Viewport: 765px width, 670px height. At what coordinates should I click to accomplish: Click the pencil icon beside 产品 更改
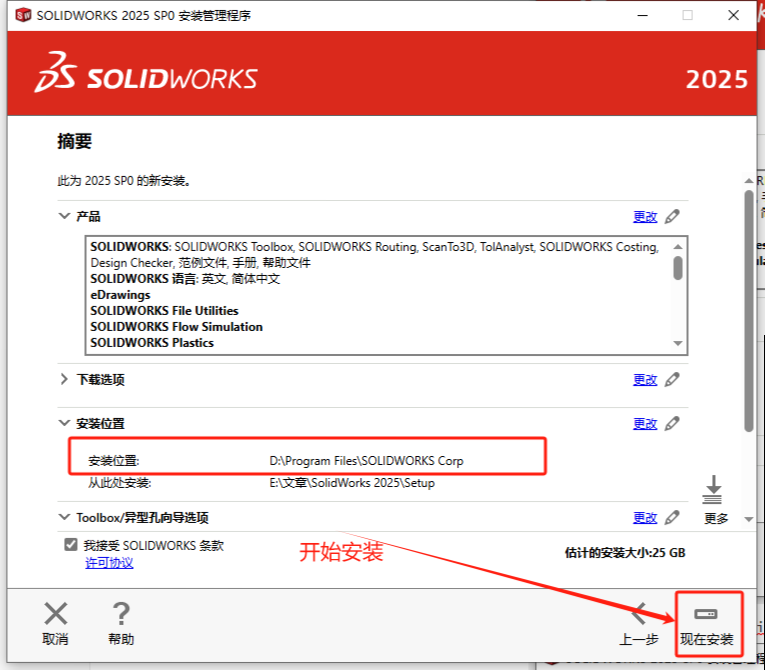(672, 216)
